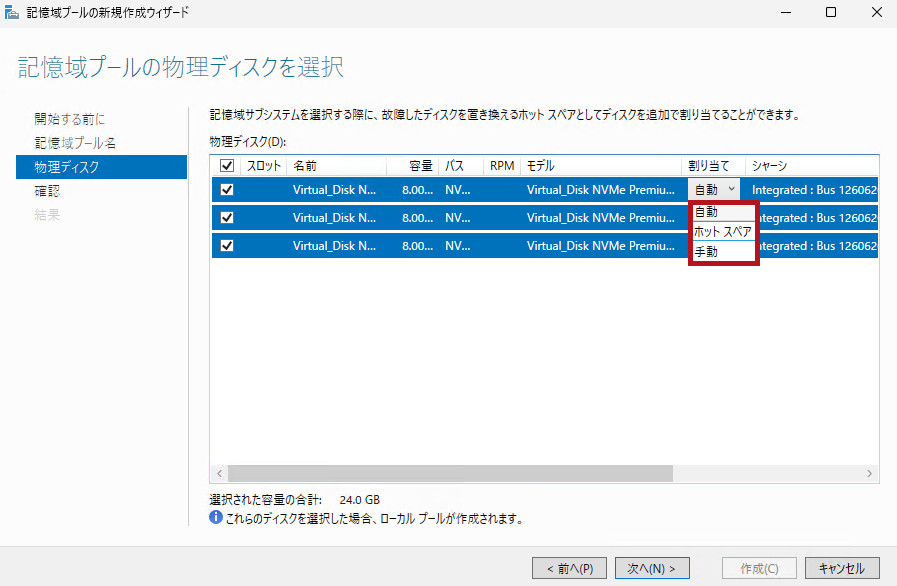Toggle the select-all disks header checkbox

[x=226, y=166]
